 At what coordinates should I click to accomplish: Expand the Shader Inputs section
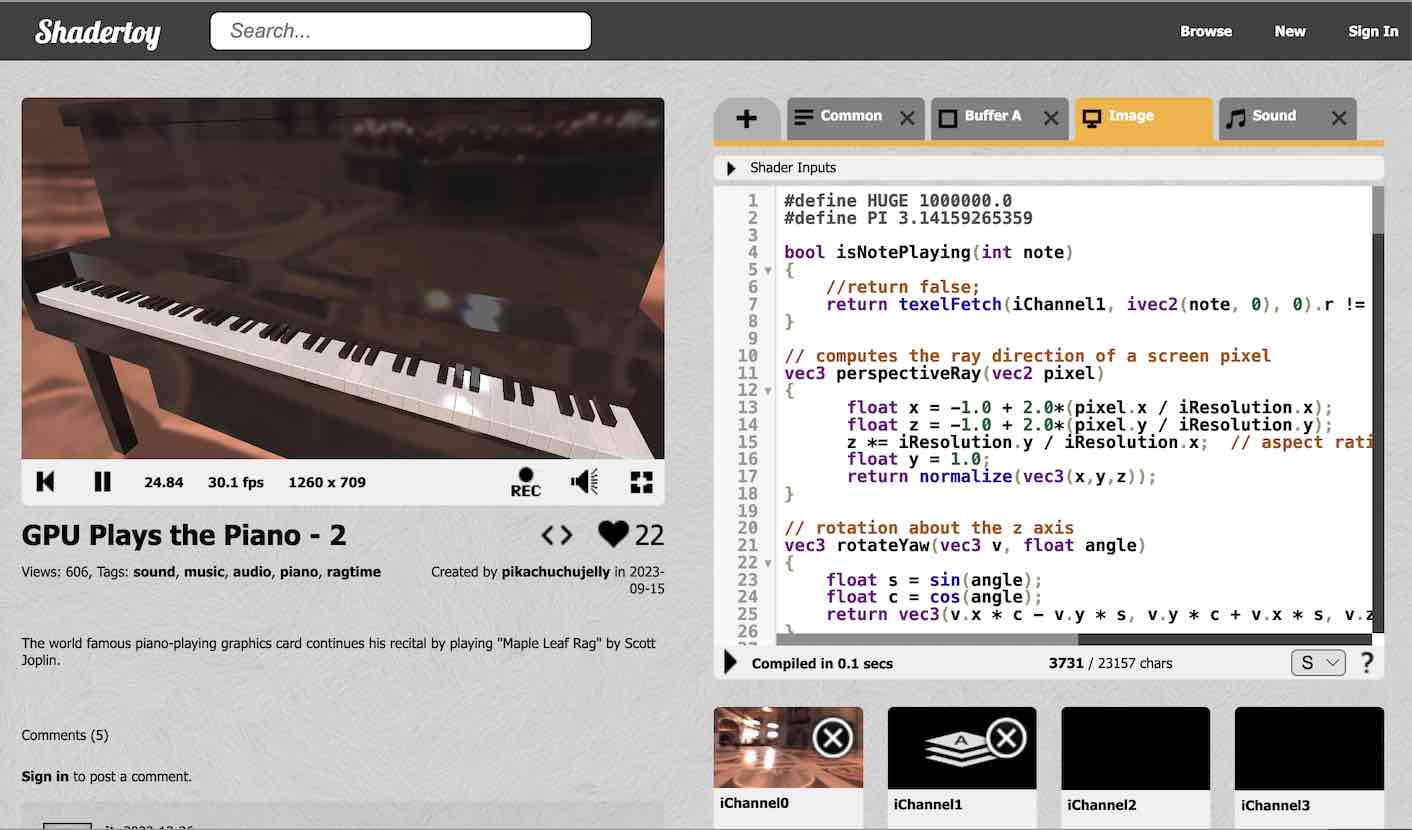729,168
